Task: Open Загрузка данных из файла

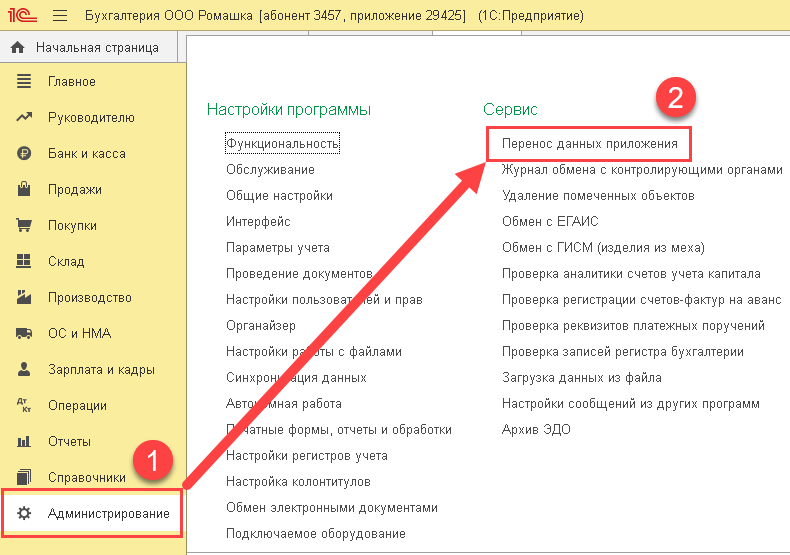Action: [x=582, y=378]
